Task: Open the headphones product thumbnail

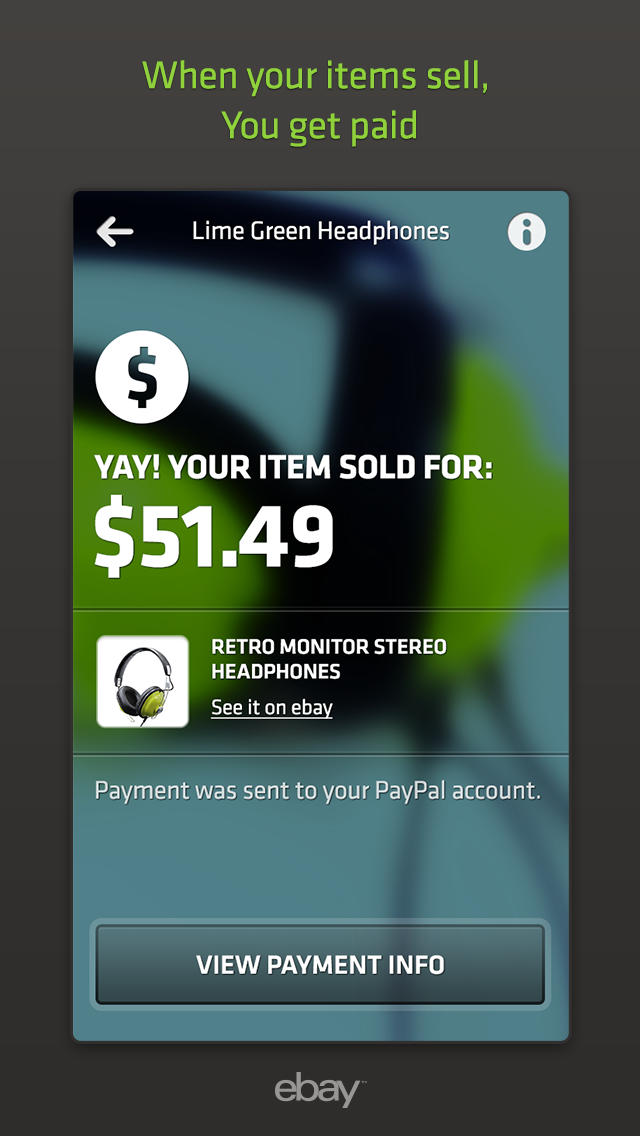Action: coord(143,682)
